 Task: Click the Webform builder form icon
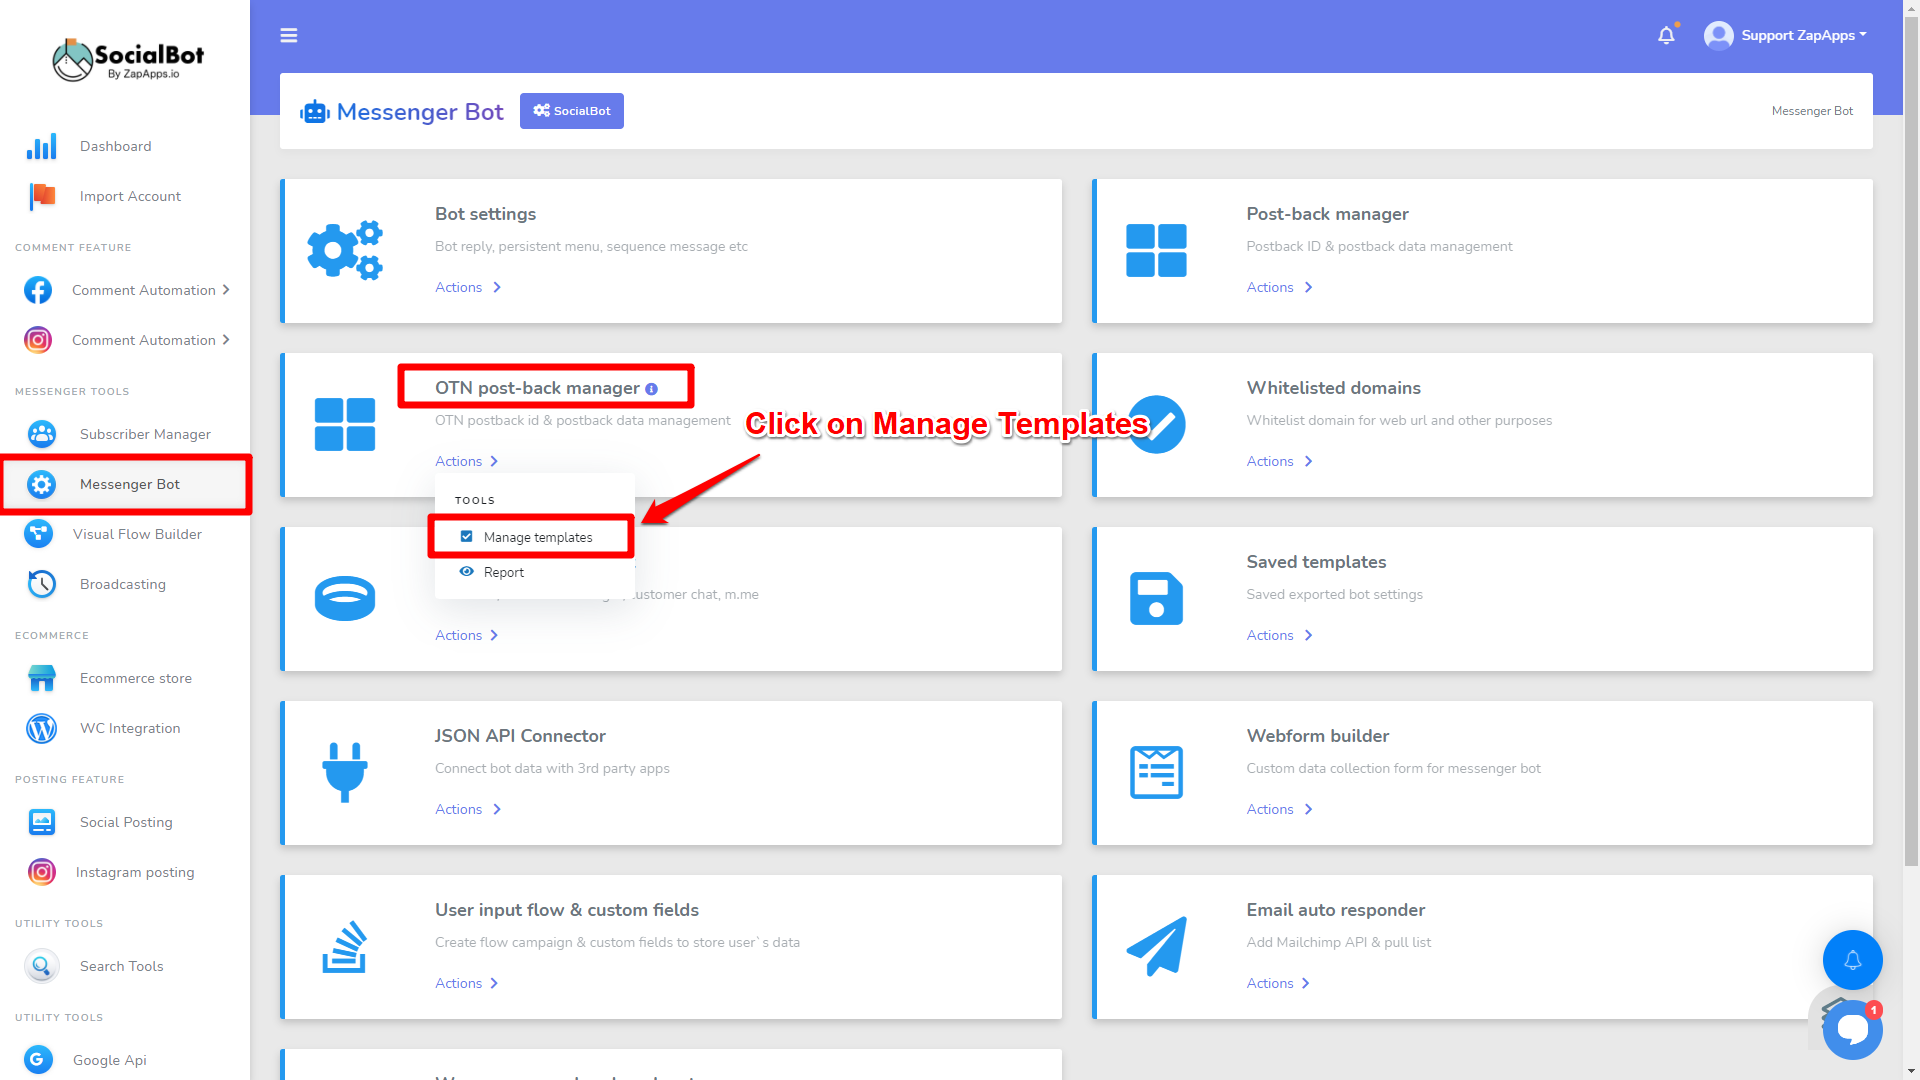[x=1156, y=772]
